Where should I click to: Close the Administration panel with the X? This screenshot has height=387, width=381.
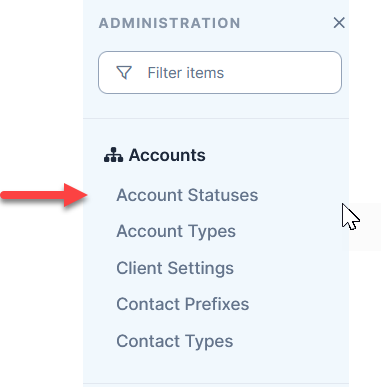click(339, 23)
